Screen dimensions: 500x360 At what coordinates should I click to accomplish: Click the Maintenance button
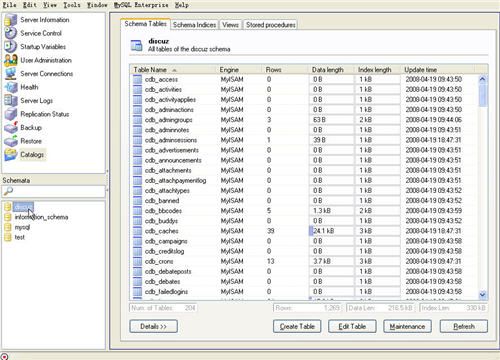click(407, 326)
